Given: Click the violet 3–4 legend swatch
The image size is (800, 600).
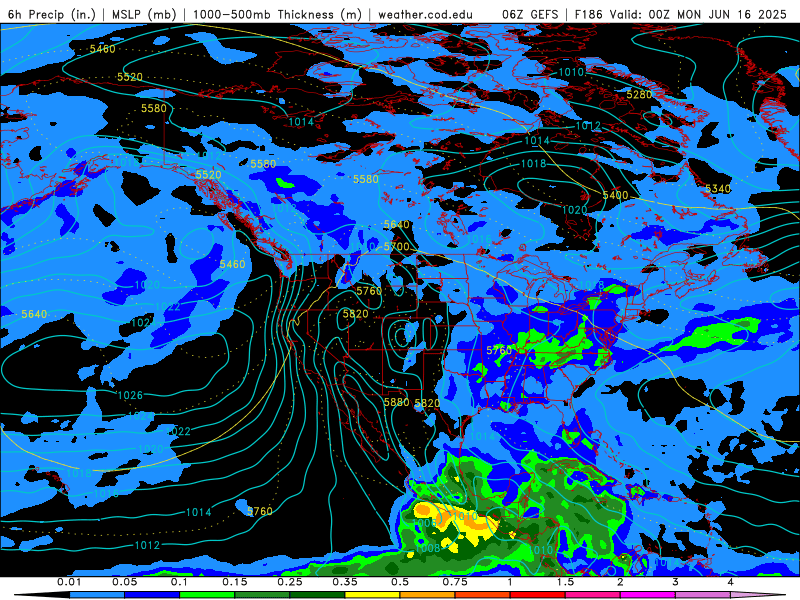Looking at the screenshot, I should 703,595.
